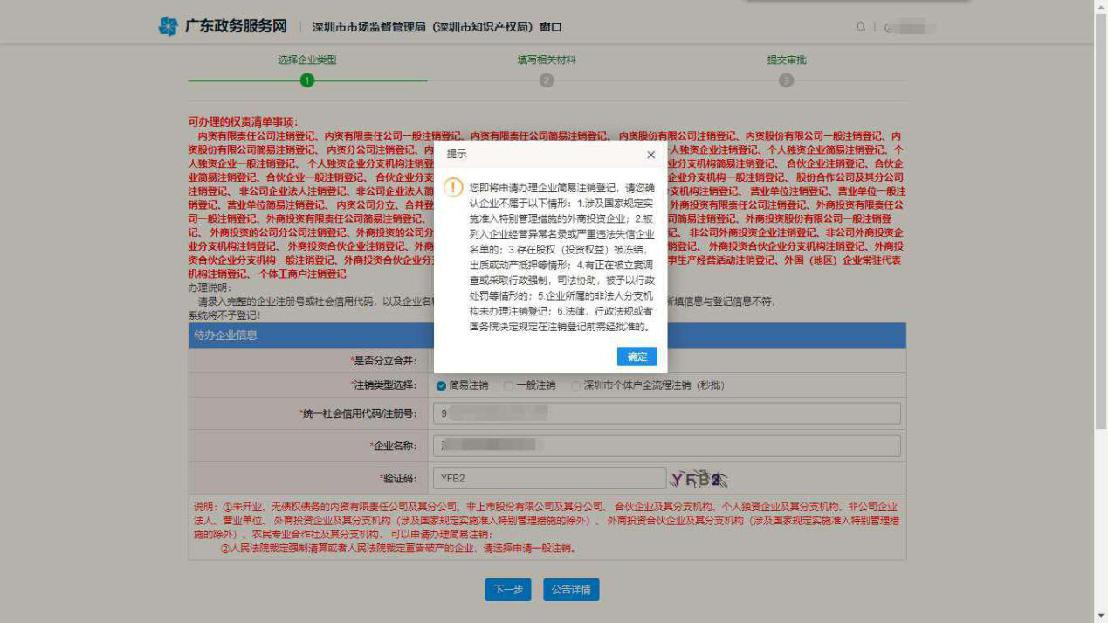Click the 选择企业类型 step label
1108x623 pixels.
click(x=307, y=60)
